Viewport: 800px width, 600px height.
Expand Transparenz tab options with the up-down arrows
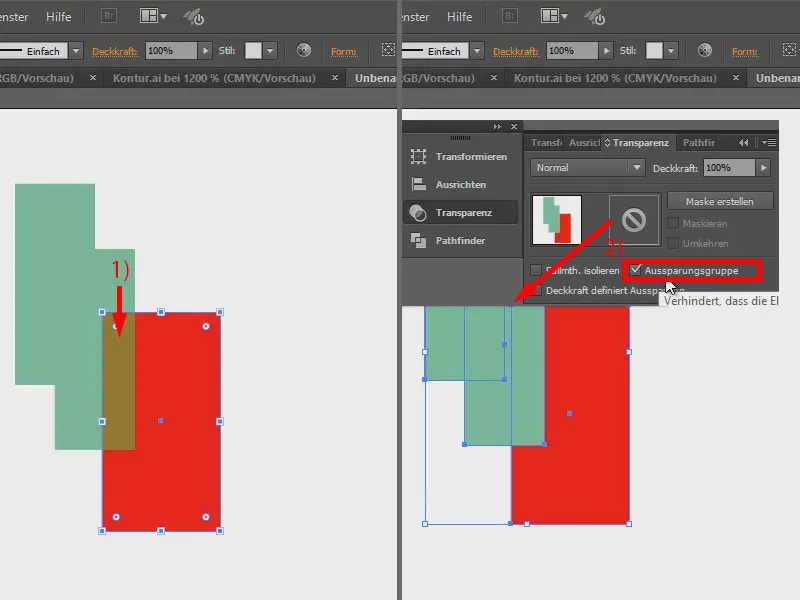coord(607,143)
